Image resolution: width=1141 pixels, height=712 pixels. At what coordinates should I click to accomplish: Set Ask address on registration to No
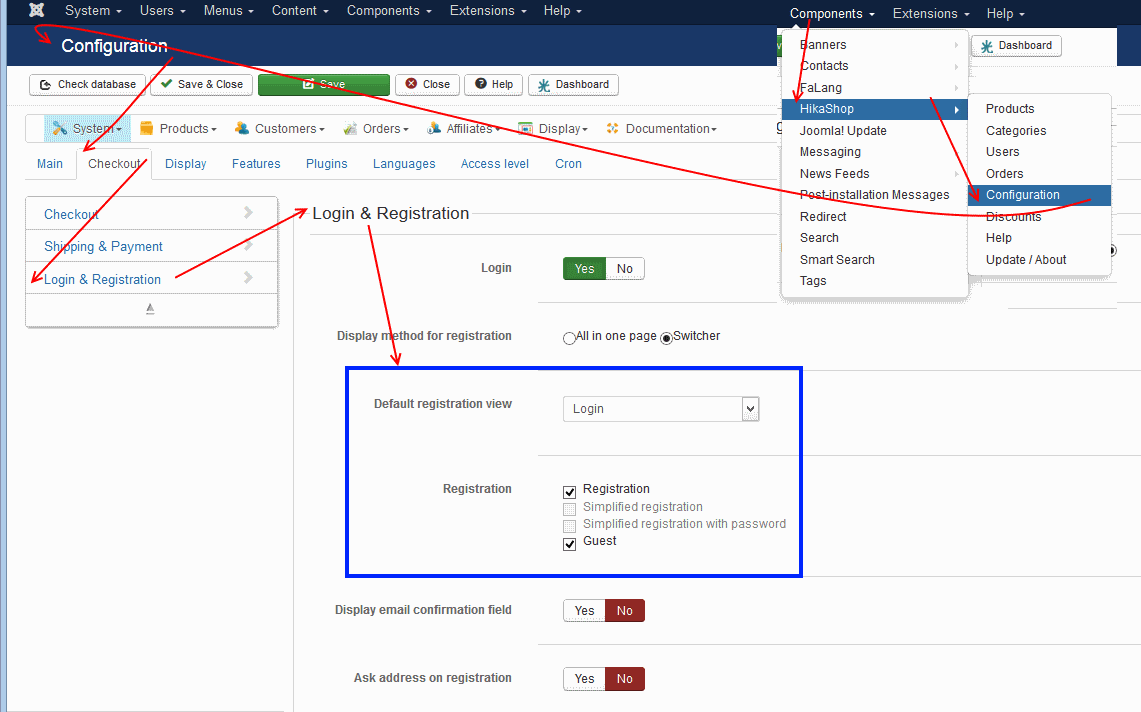click(x=624, y=679)
